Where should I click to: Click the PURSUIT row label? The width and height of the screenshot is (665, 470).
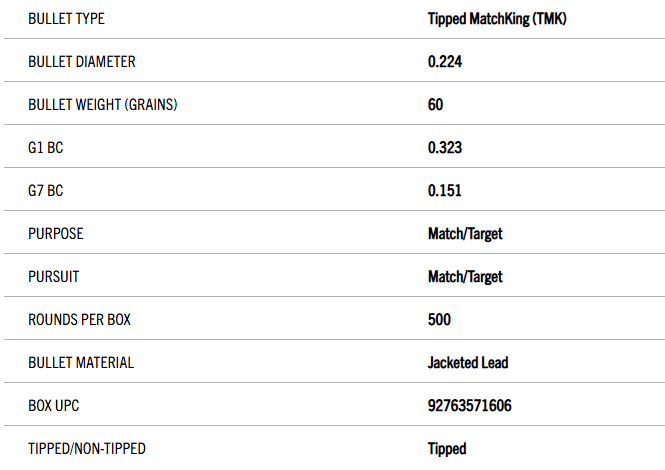pyautogui.click(x=55, y=277)
